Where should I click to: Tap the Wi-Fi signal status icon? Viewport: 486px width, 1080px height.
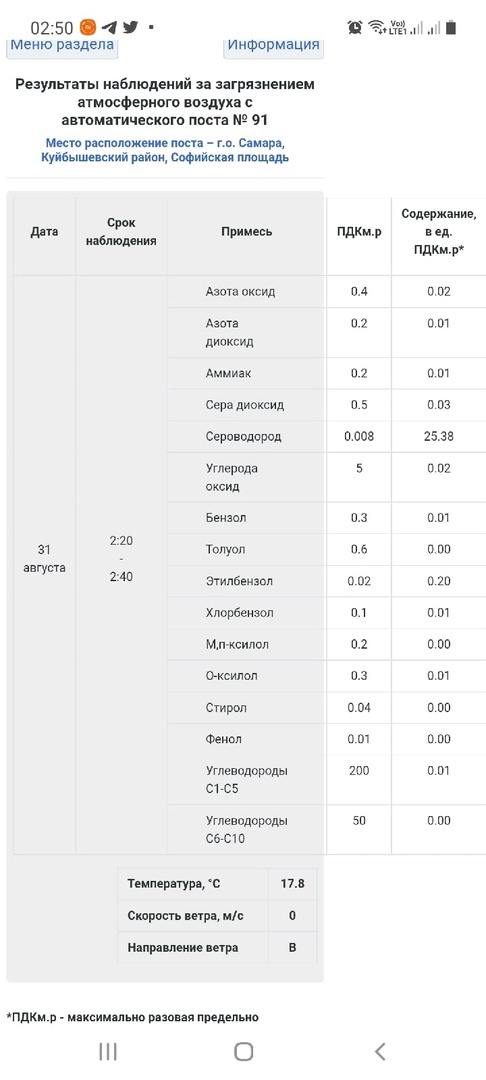(x=377, y=28)
